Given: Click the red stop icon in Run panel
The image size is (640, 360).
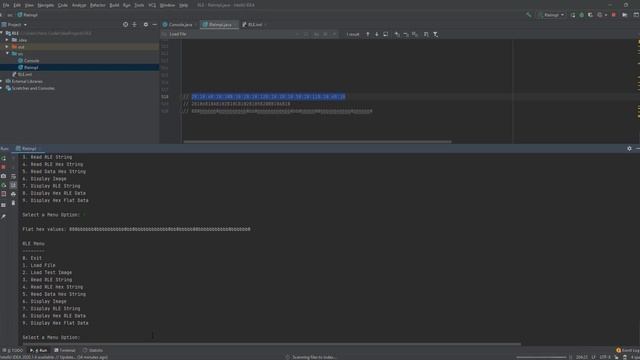Looking at the screenshot, I should click(x=4, y=167).
